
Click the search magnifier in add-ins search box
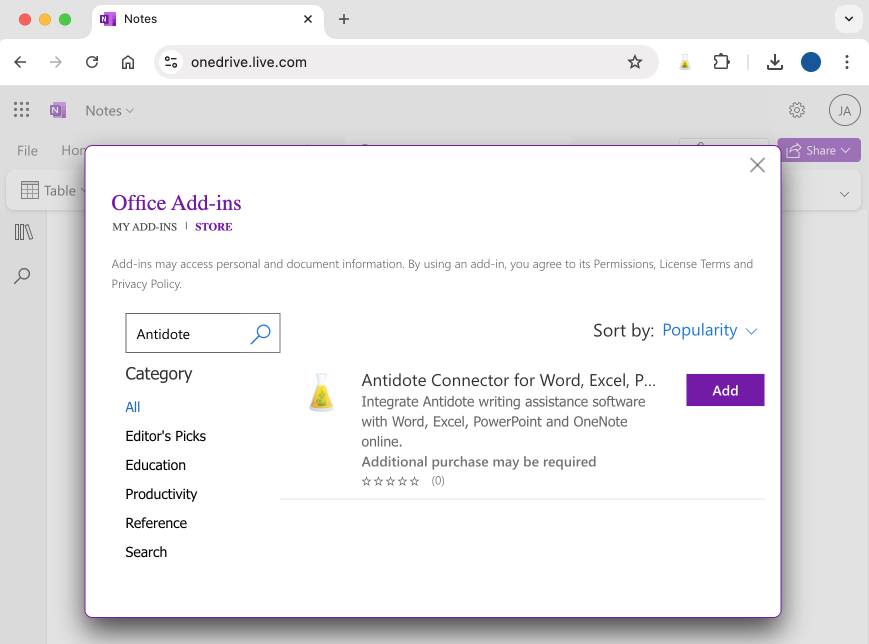260,334
